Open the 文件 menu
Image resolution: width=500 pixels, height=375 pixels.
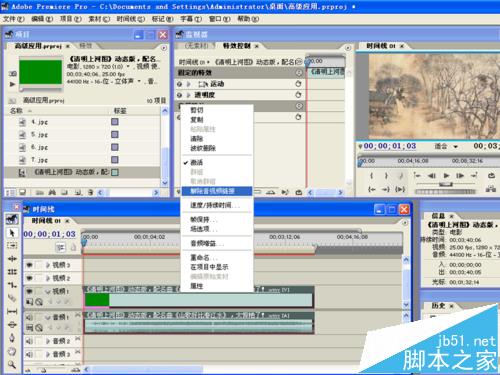14,19
